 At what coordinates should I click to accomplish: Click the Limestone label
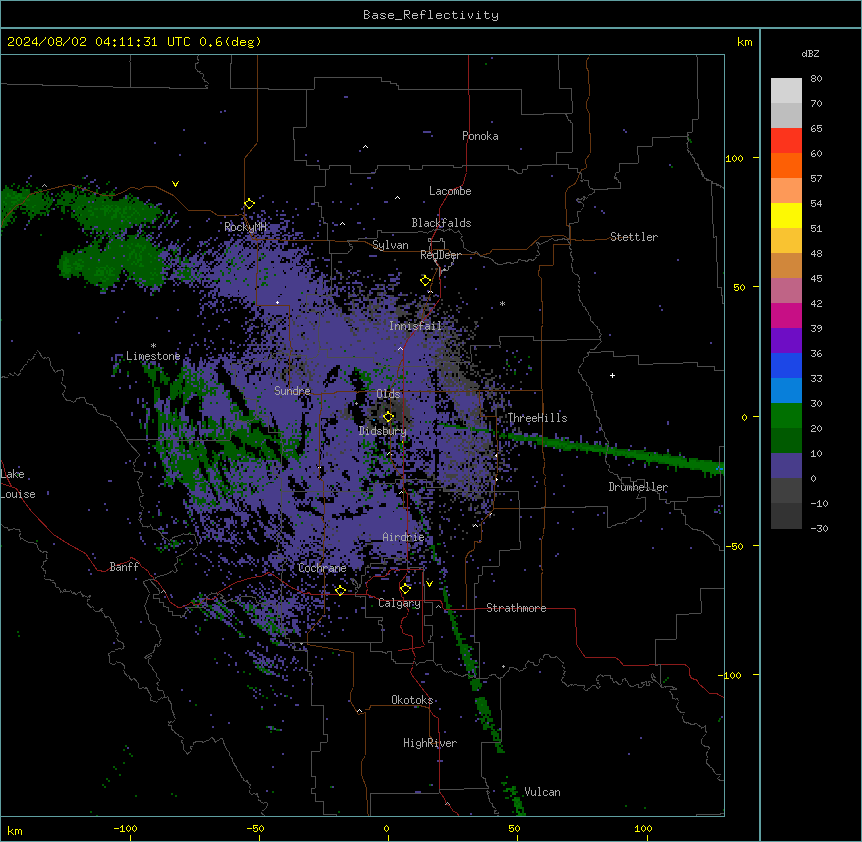click(x=153, y=356)
